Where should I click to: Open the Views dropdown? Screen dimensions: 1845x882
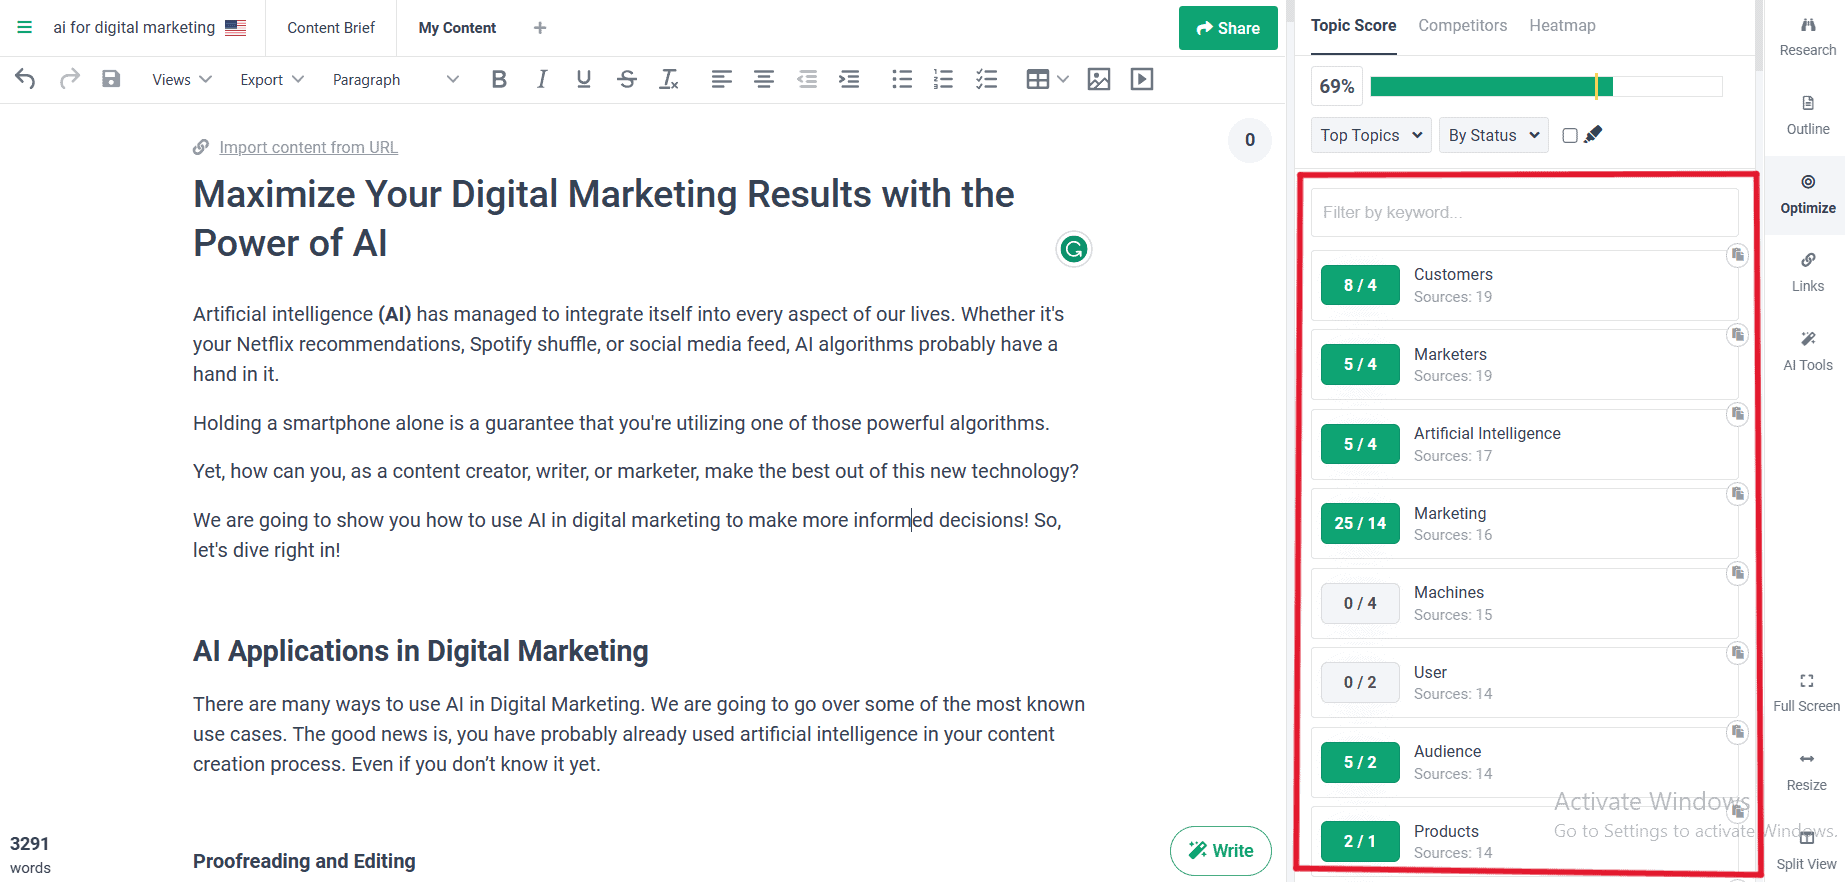[x=182, y=79]
